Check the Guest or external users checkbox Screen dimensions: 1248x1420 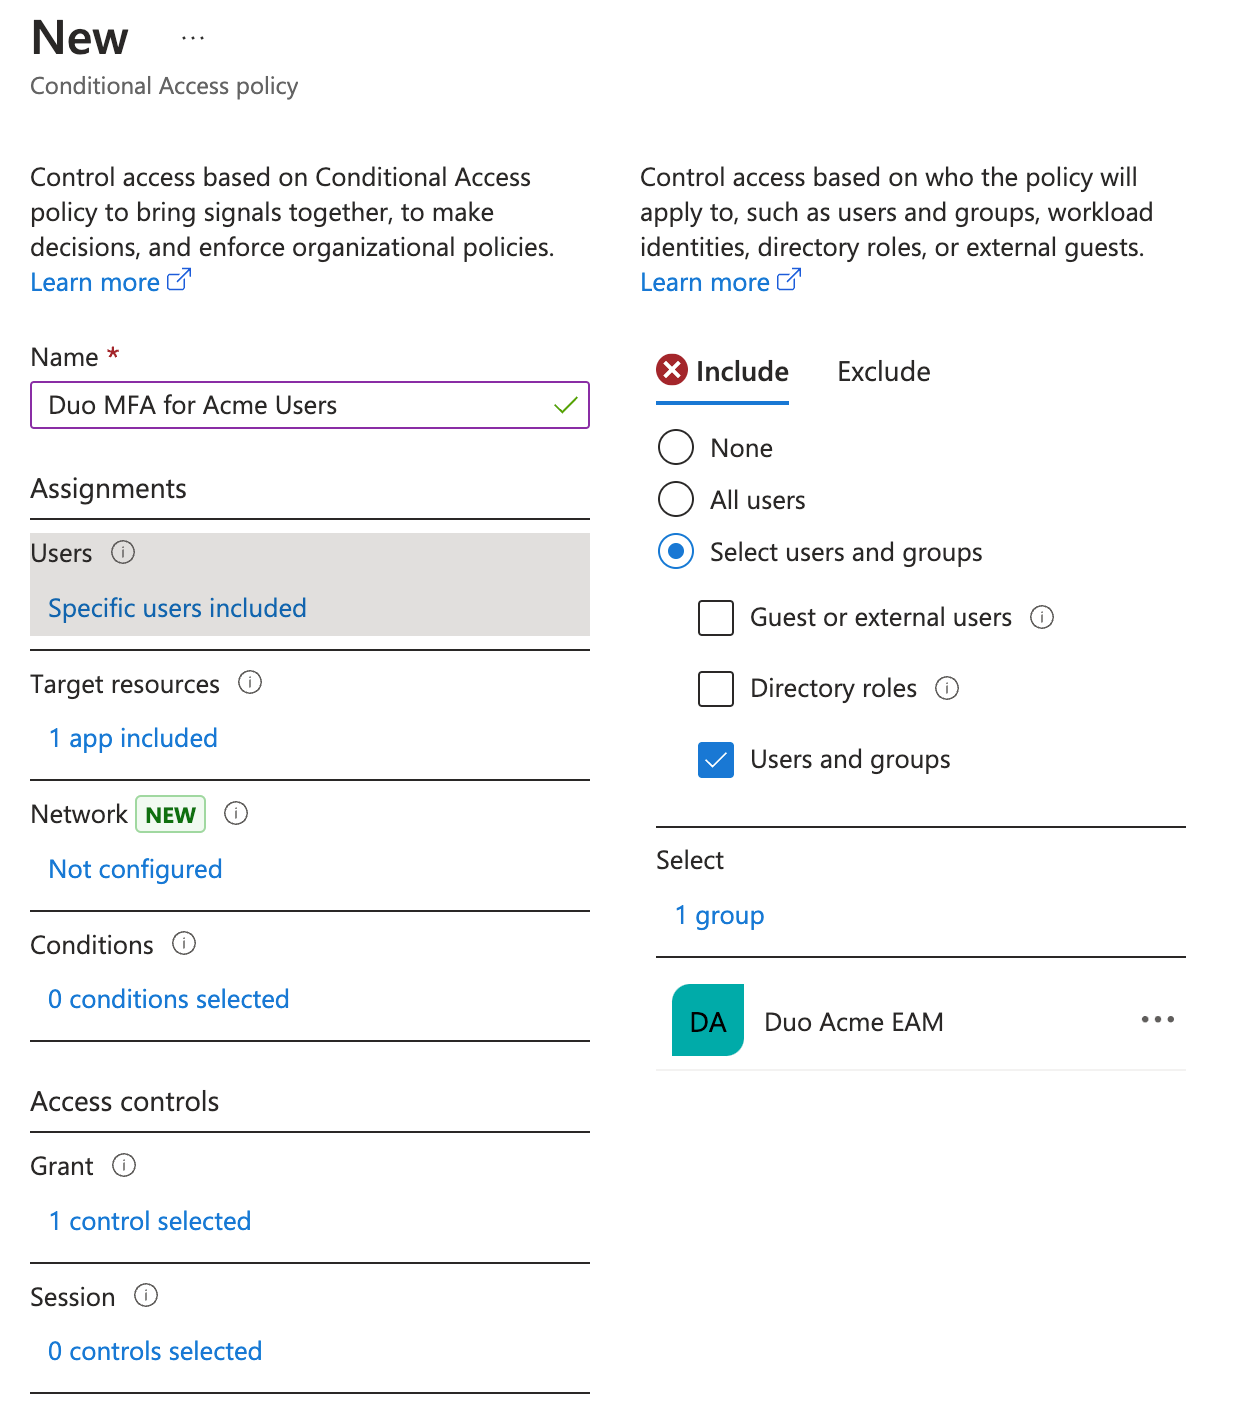point(716,618)
